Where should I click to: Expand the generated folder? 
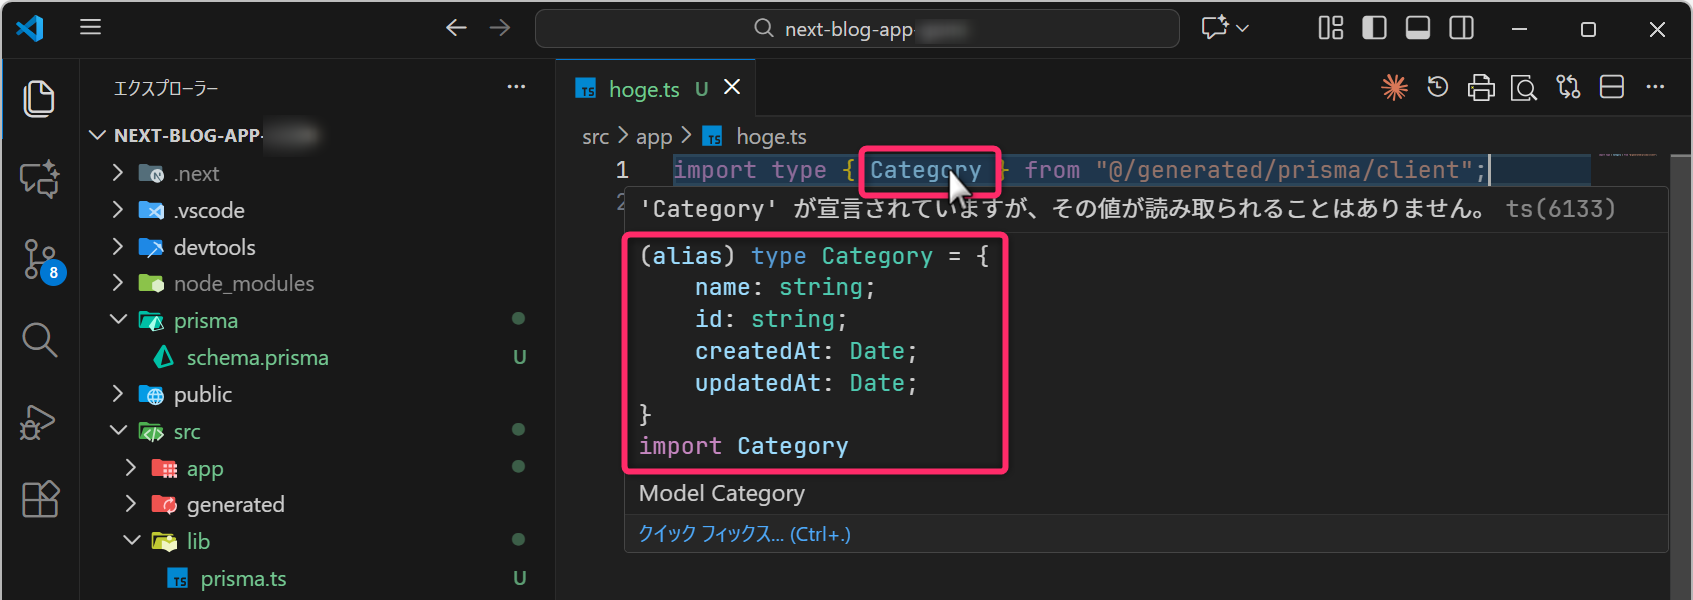click(x=235, y=505)
